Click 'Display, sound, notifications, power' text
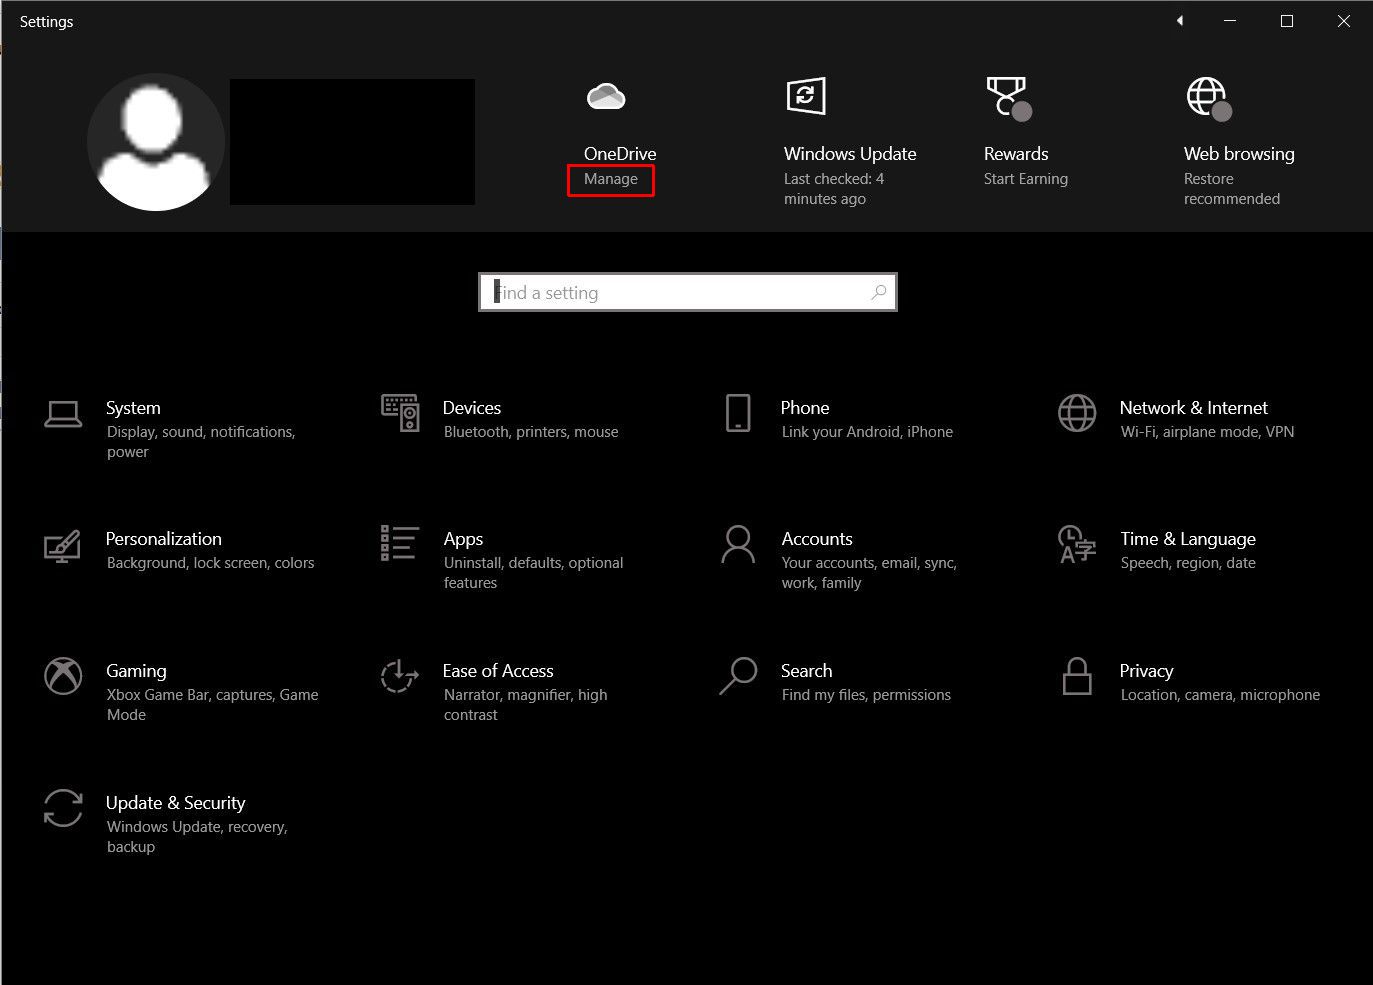The image size is (1373, 985). point(201,442)
